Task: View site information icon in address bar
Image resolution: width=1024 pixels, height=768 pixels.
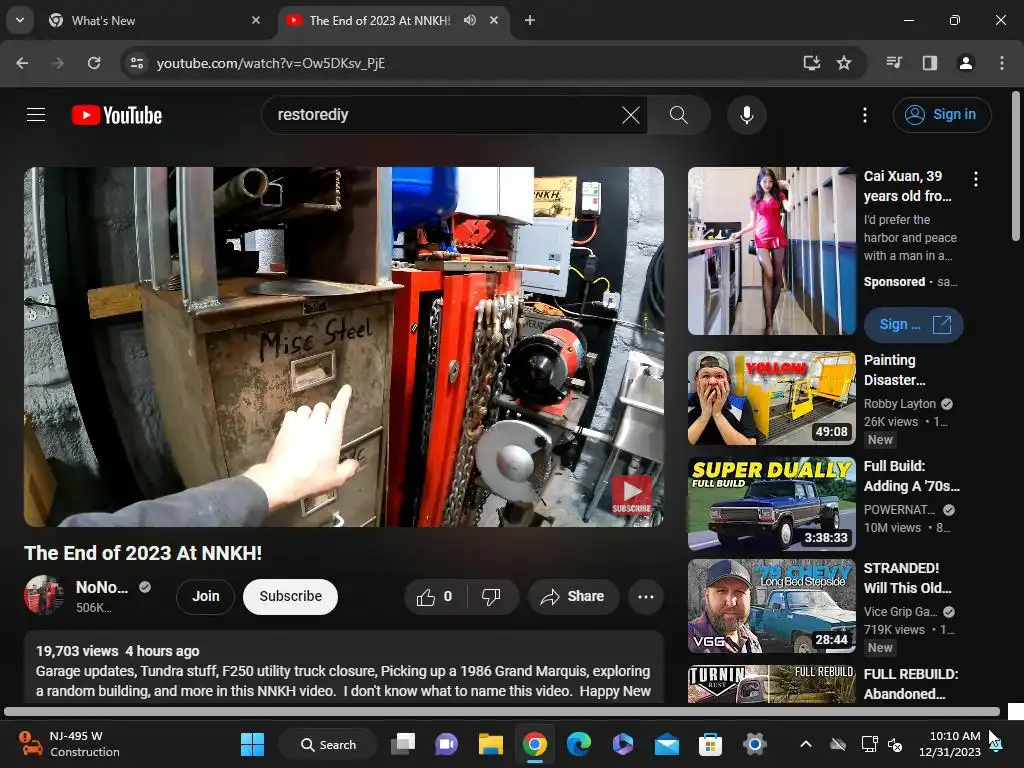Action: [x=136, y=63]
